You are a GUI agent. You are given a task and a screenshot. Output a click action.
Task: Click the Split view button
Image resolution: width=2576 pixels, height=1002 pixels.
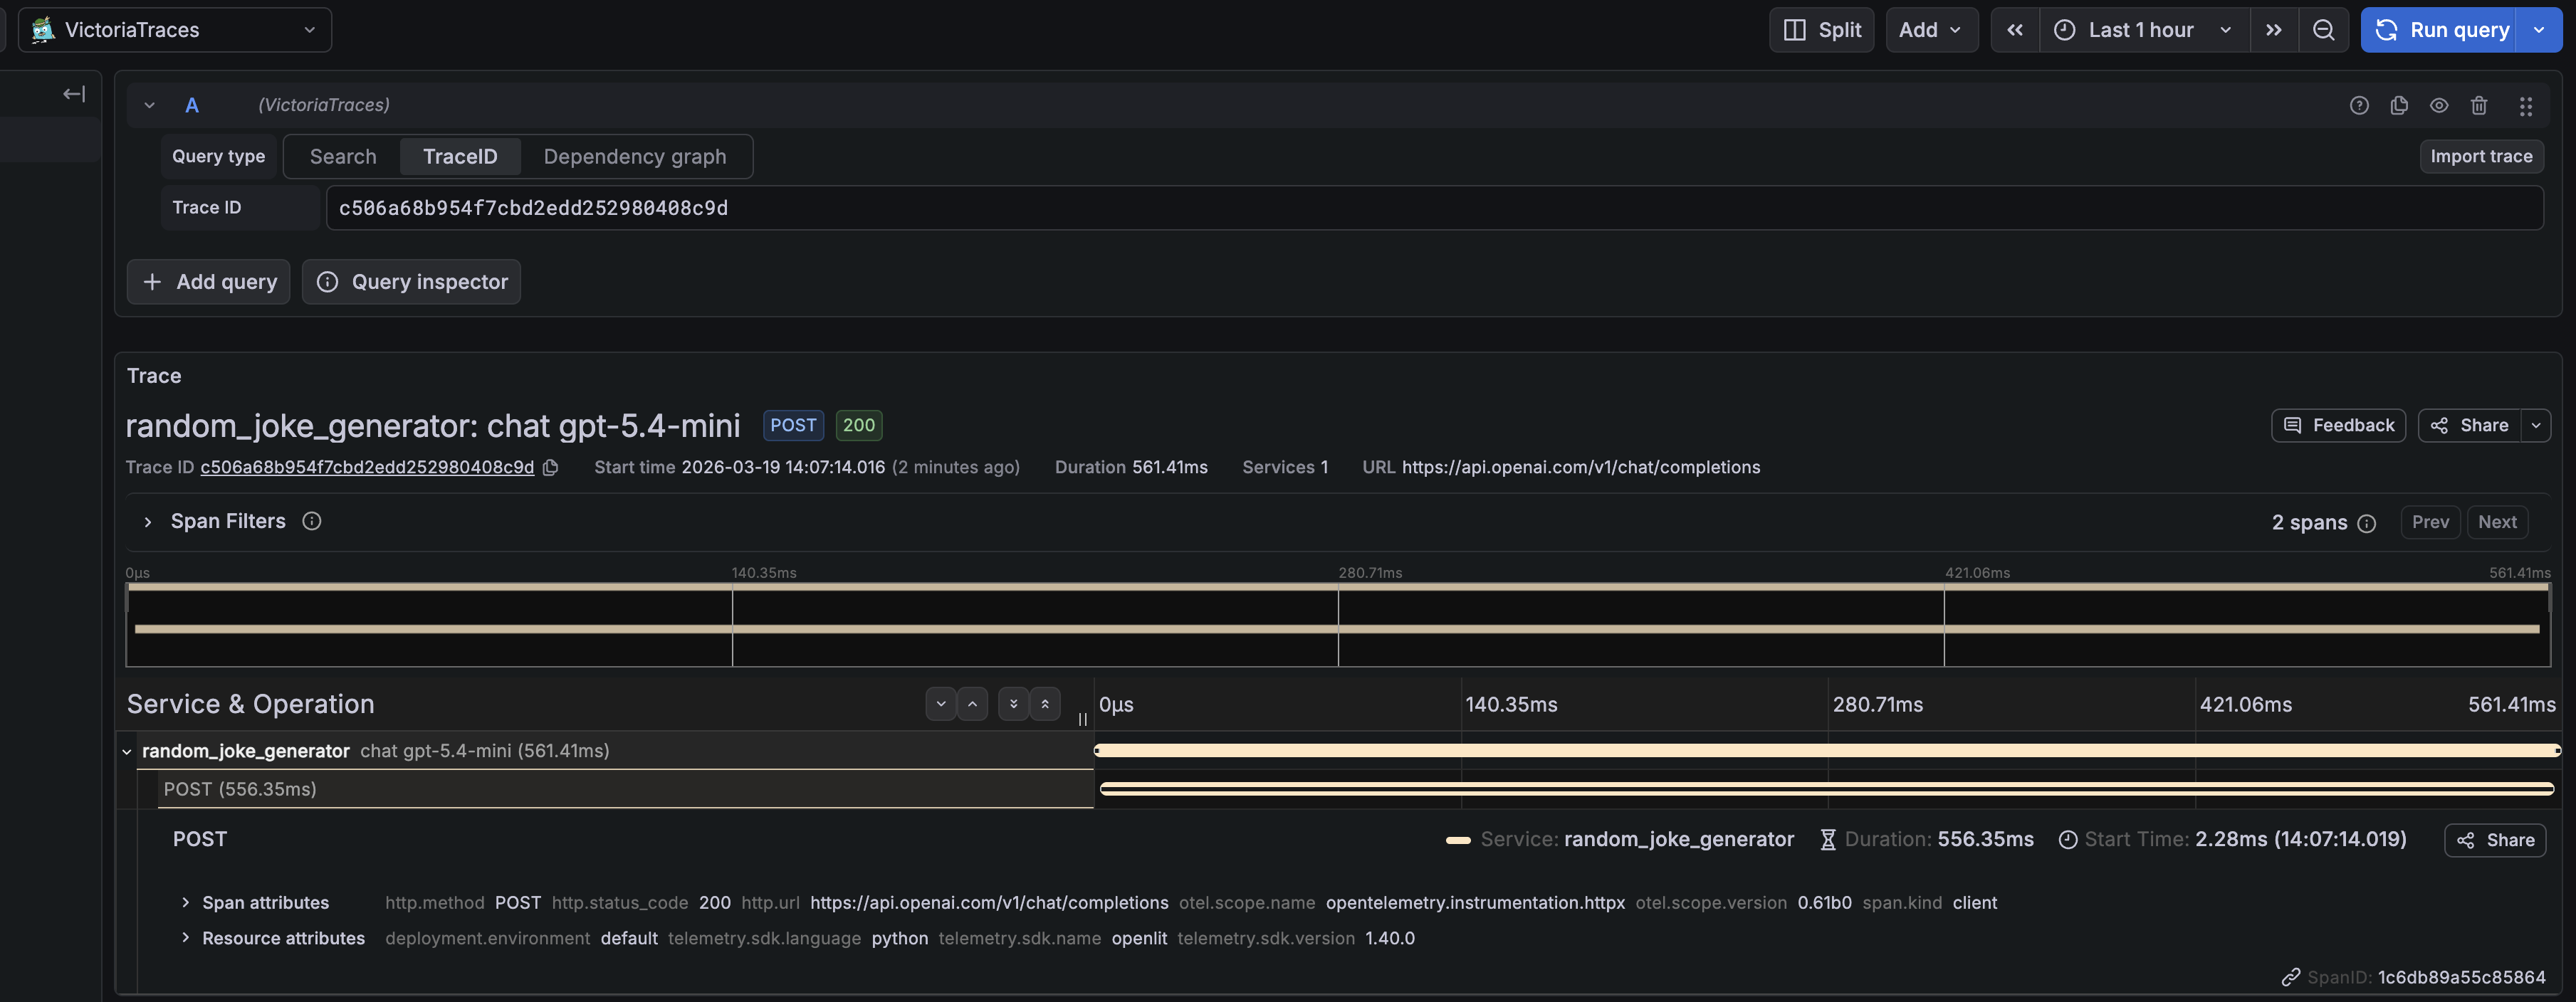coord(1821,30)
